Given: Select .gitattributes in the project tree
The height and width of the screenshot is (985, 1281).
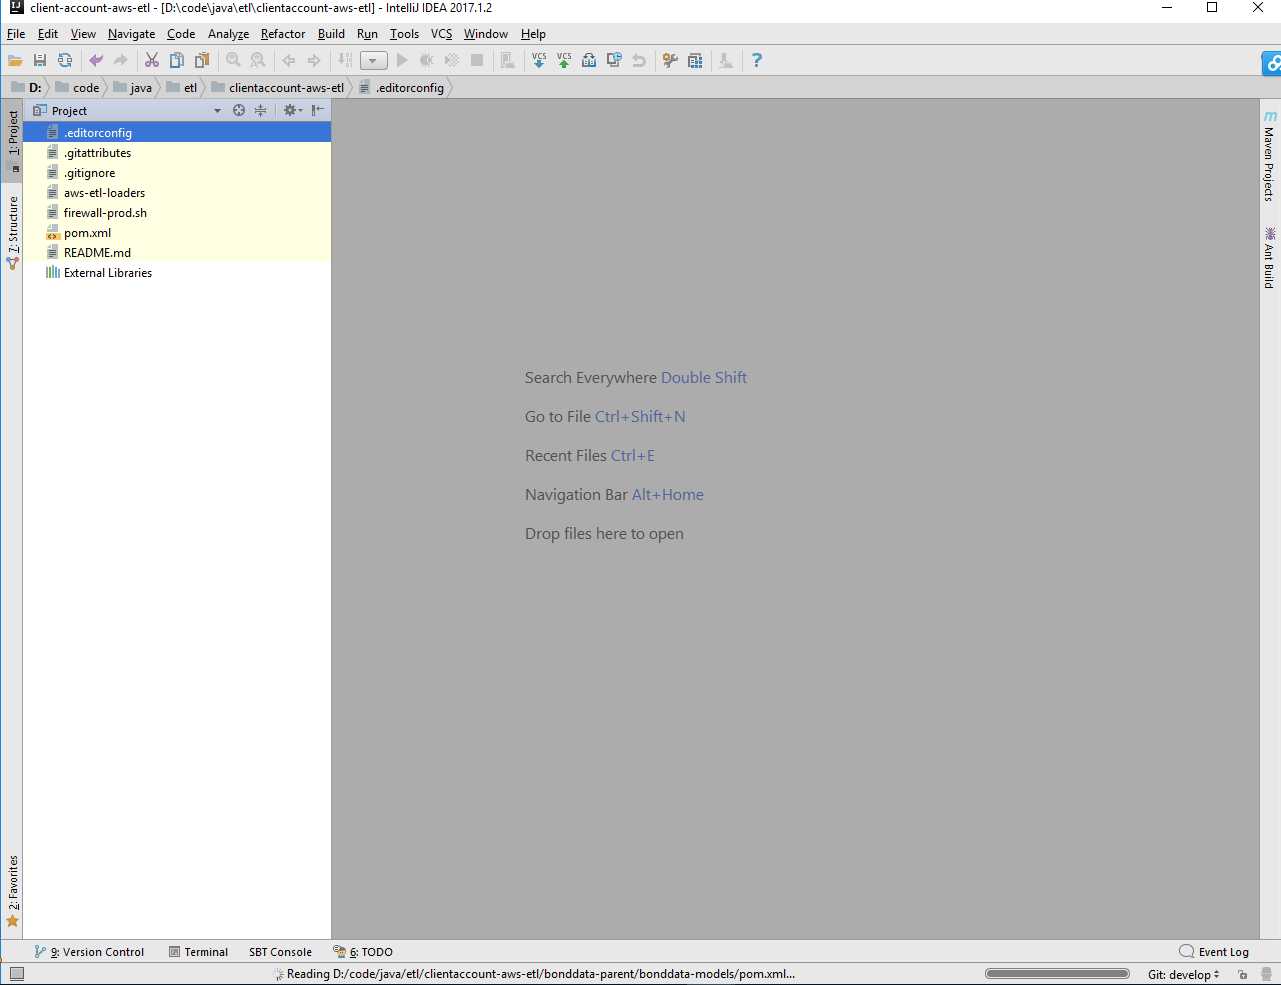Looking at the screenshot, I should pos(97,153).
